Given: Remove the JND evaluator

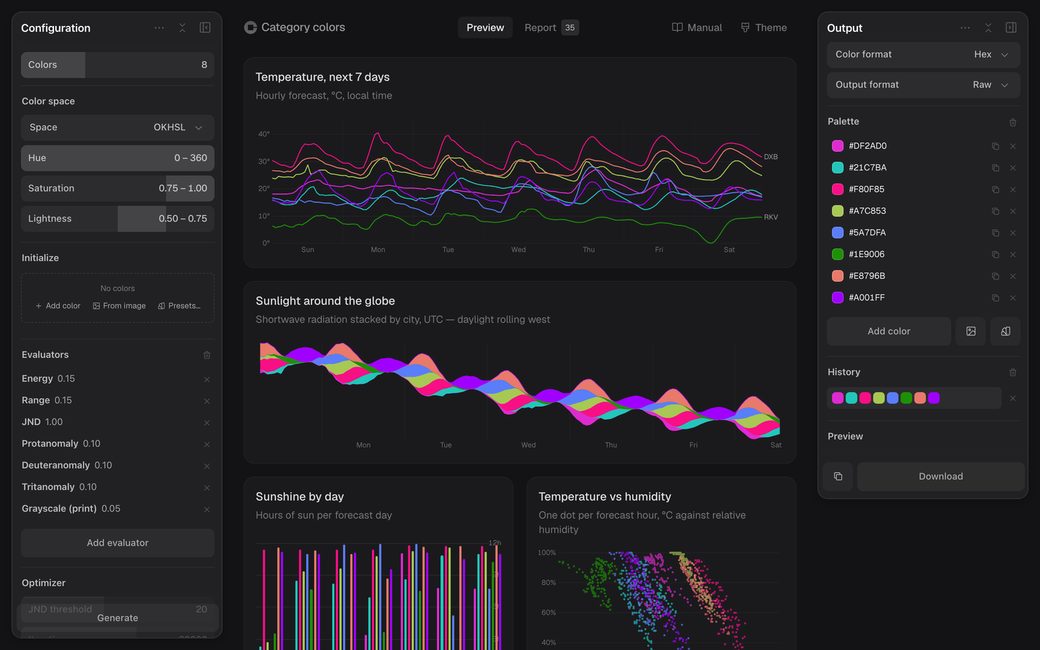Looking at the screenshot, I should point(207,422).
